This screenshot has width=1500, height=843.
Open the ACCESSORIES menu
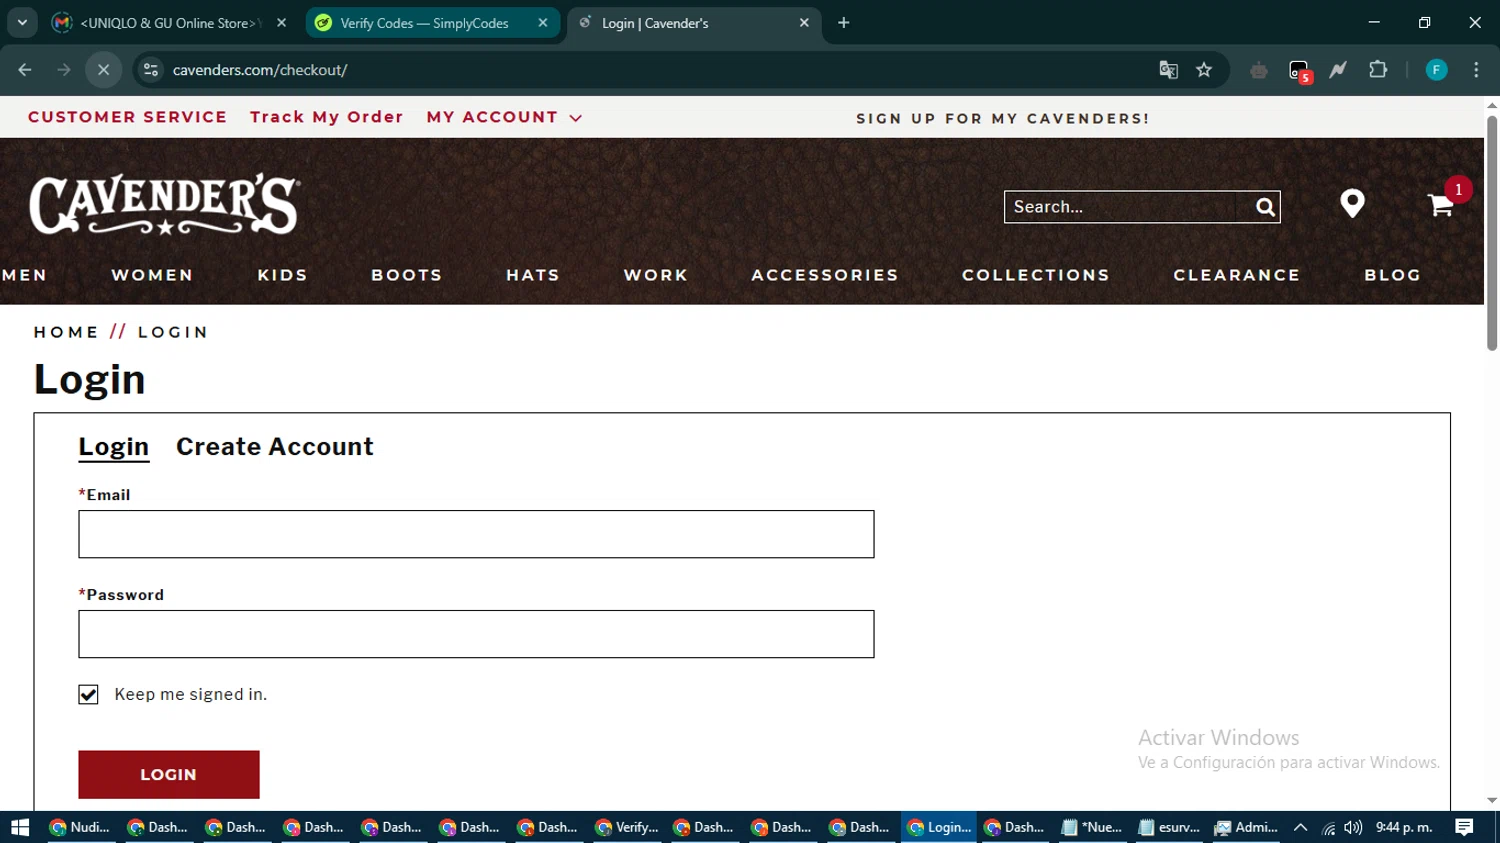(x=825, y=275)
